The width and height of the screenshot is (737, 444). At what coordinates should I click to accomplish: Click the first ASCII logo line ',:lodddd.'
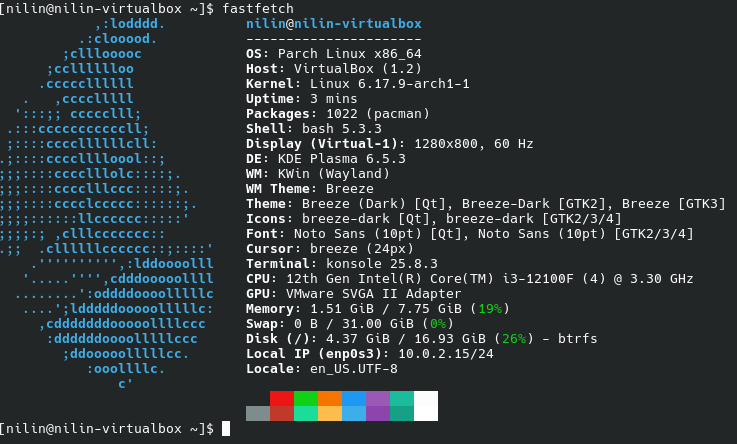[x=130, y=24]
